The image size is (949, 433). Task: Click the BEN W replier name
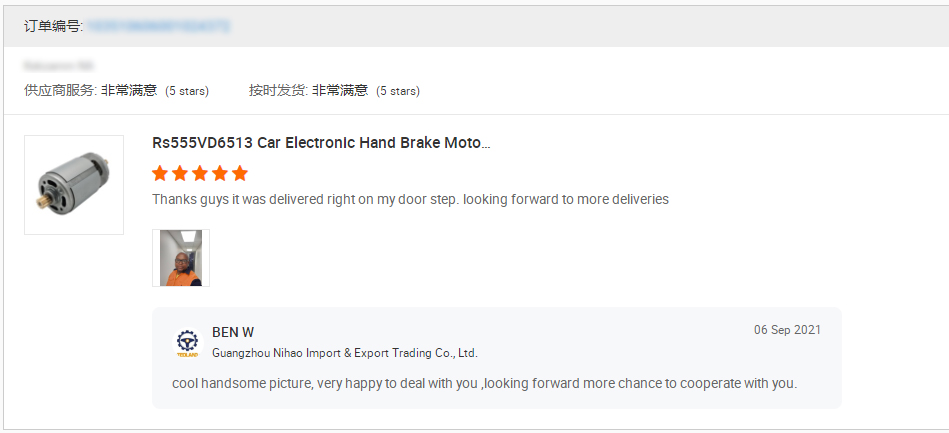pos(233,332)
